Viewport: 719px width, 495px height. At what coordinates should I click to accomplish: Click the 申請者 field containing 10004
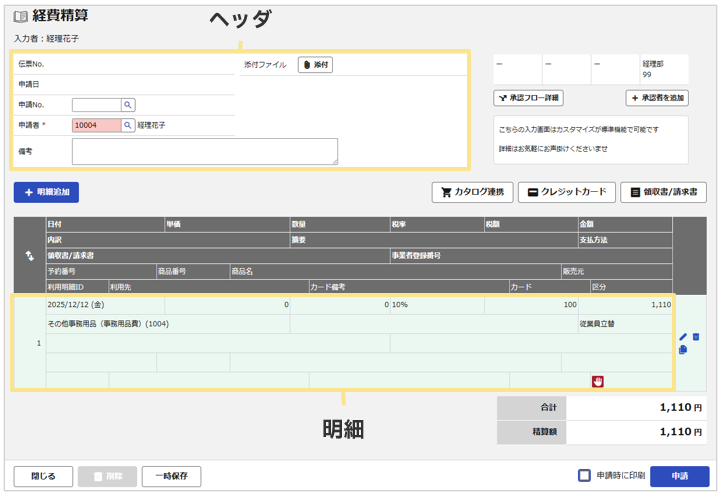[x=97, y=125]
